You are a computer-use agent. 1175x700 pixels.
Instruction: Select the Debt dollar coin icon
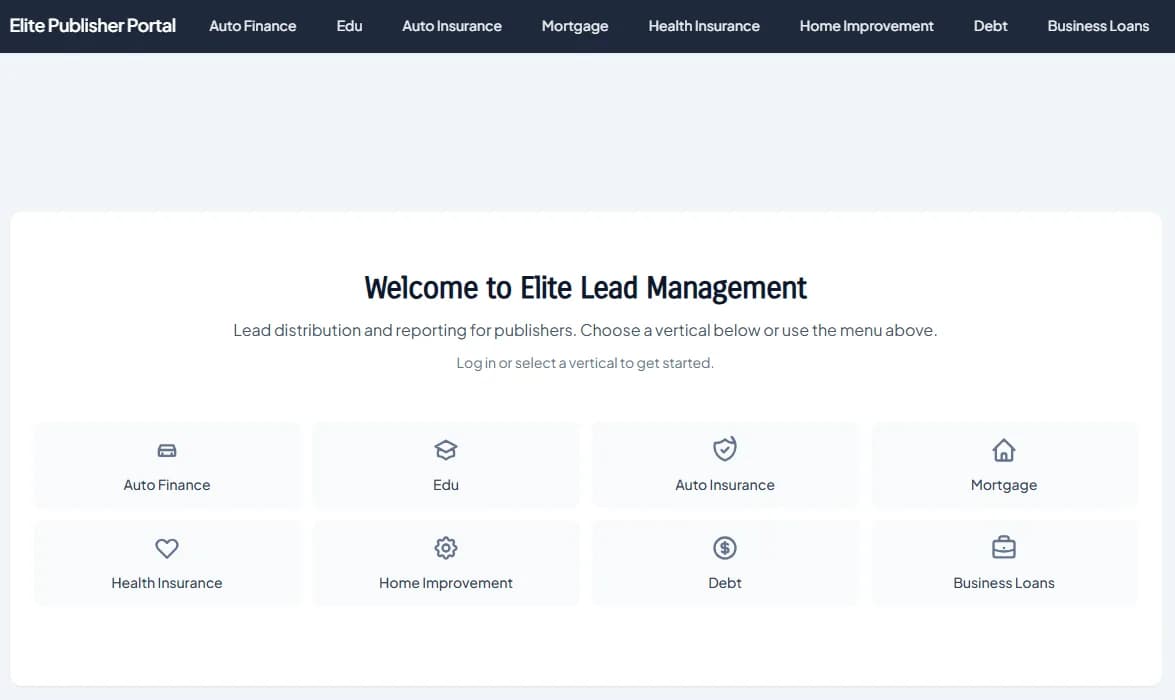click(x=724, y=548)
